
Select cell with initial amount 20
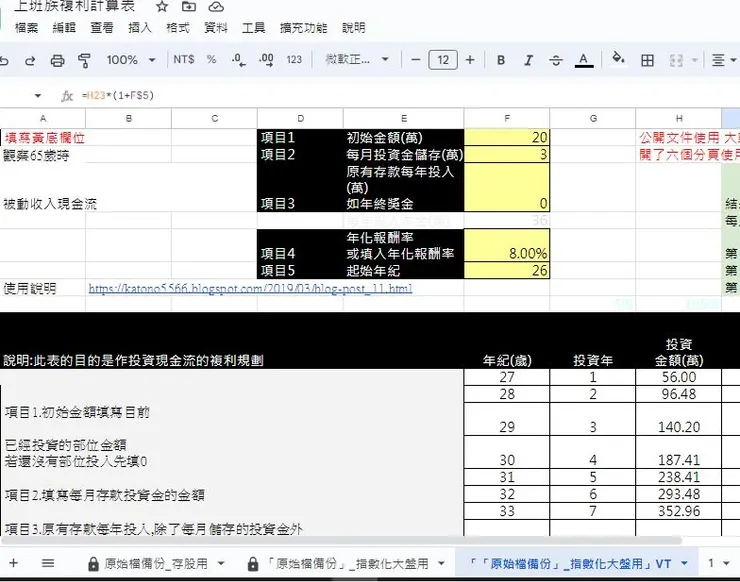point(507,137)
